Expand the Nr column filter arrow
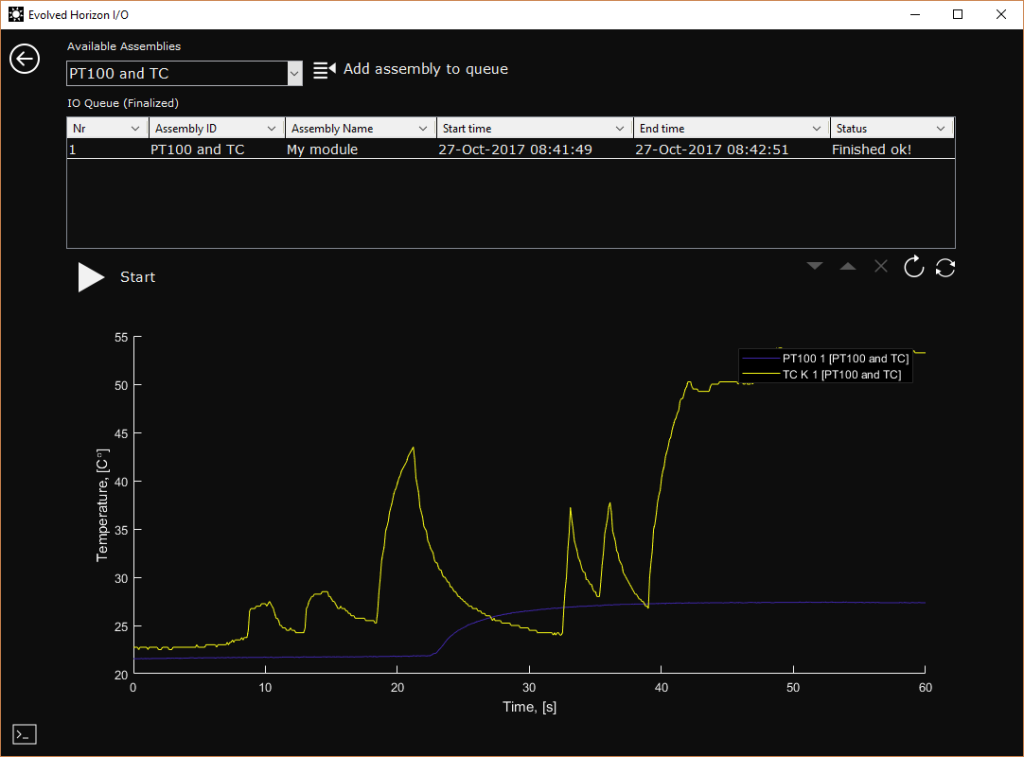1024x757 pixels. [x=136, y=129]
